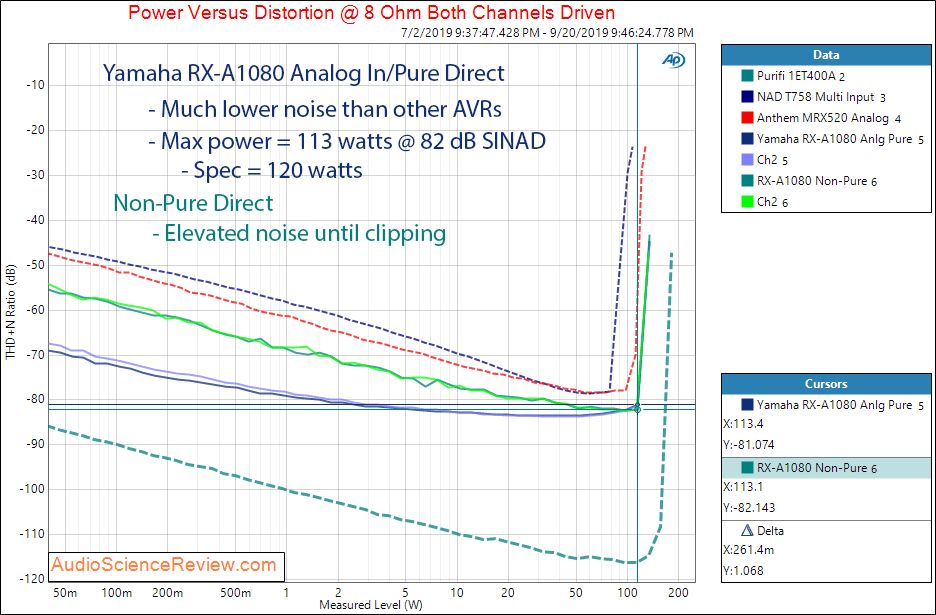Screen dimensions: 936x615
Task: Click the cursor value 'X:113.1'
Action: [x=743, y=487]
